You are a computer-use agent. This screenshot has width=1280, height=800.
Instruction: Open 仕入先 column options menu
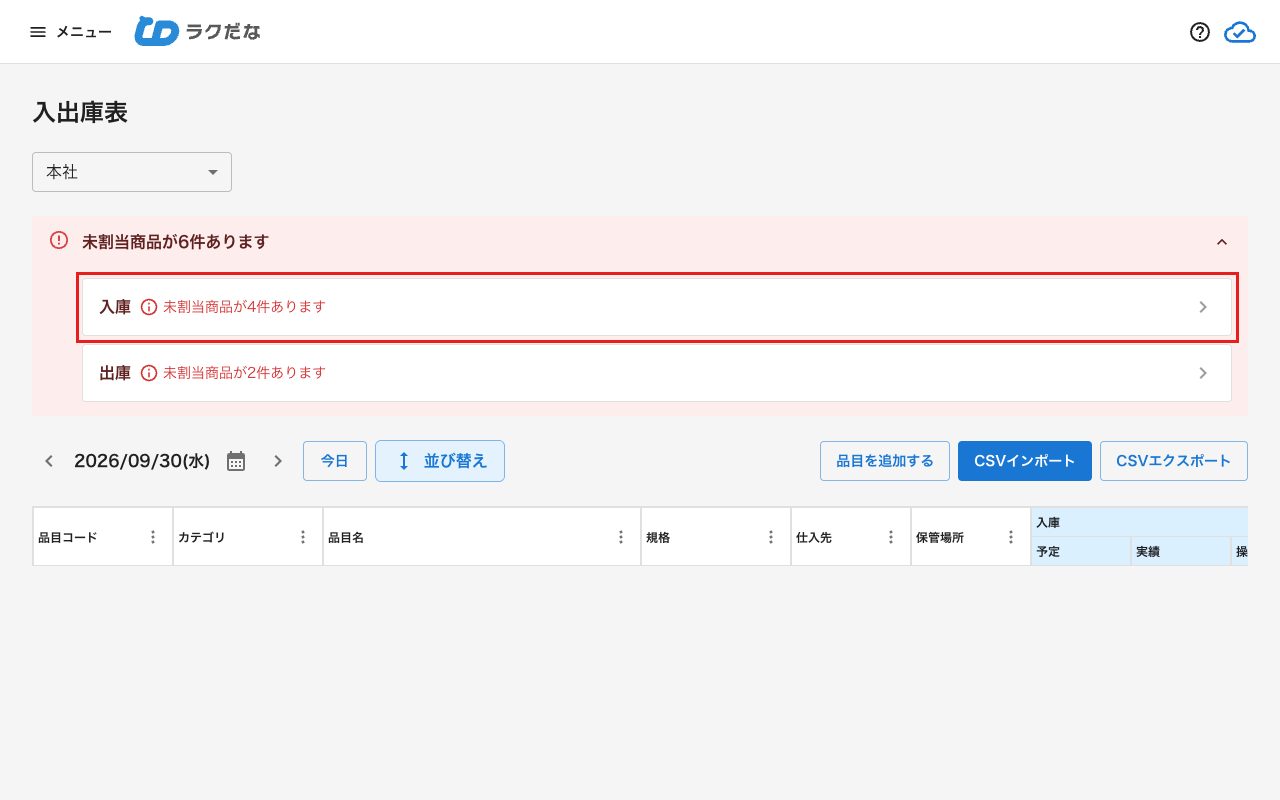[891, 537]
